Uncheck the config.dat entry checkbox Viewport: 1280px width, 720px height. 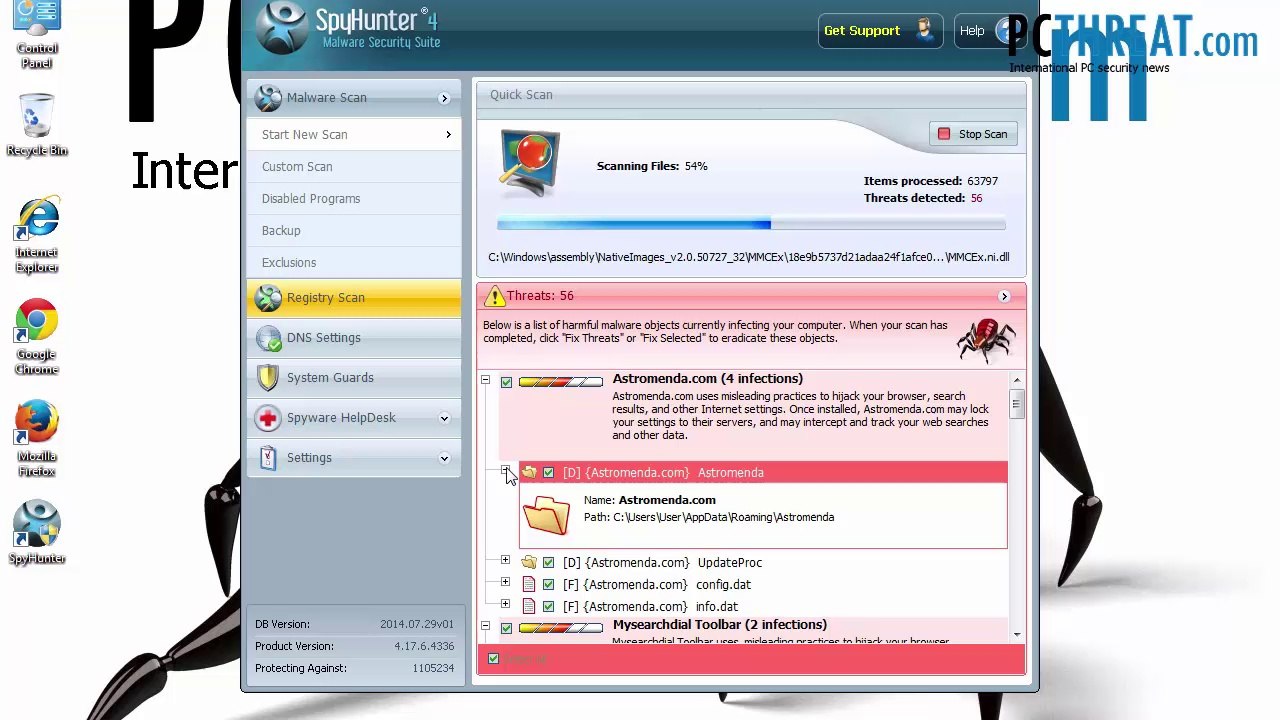[548, 585]
